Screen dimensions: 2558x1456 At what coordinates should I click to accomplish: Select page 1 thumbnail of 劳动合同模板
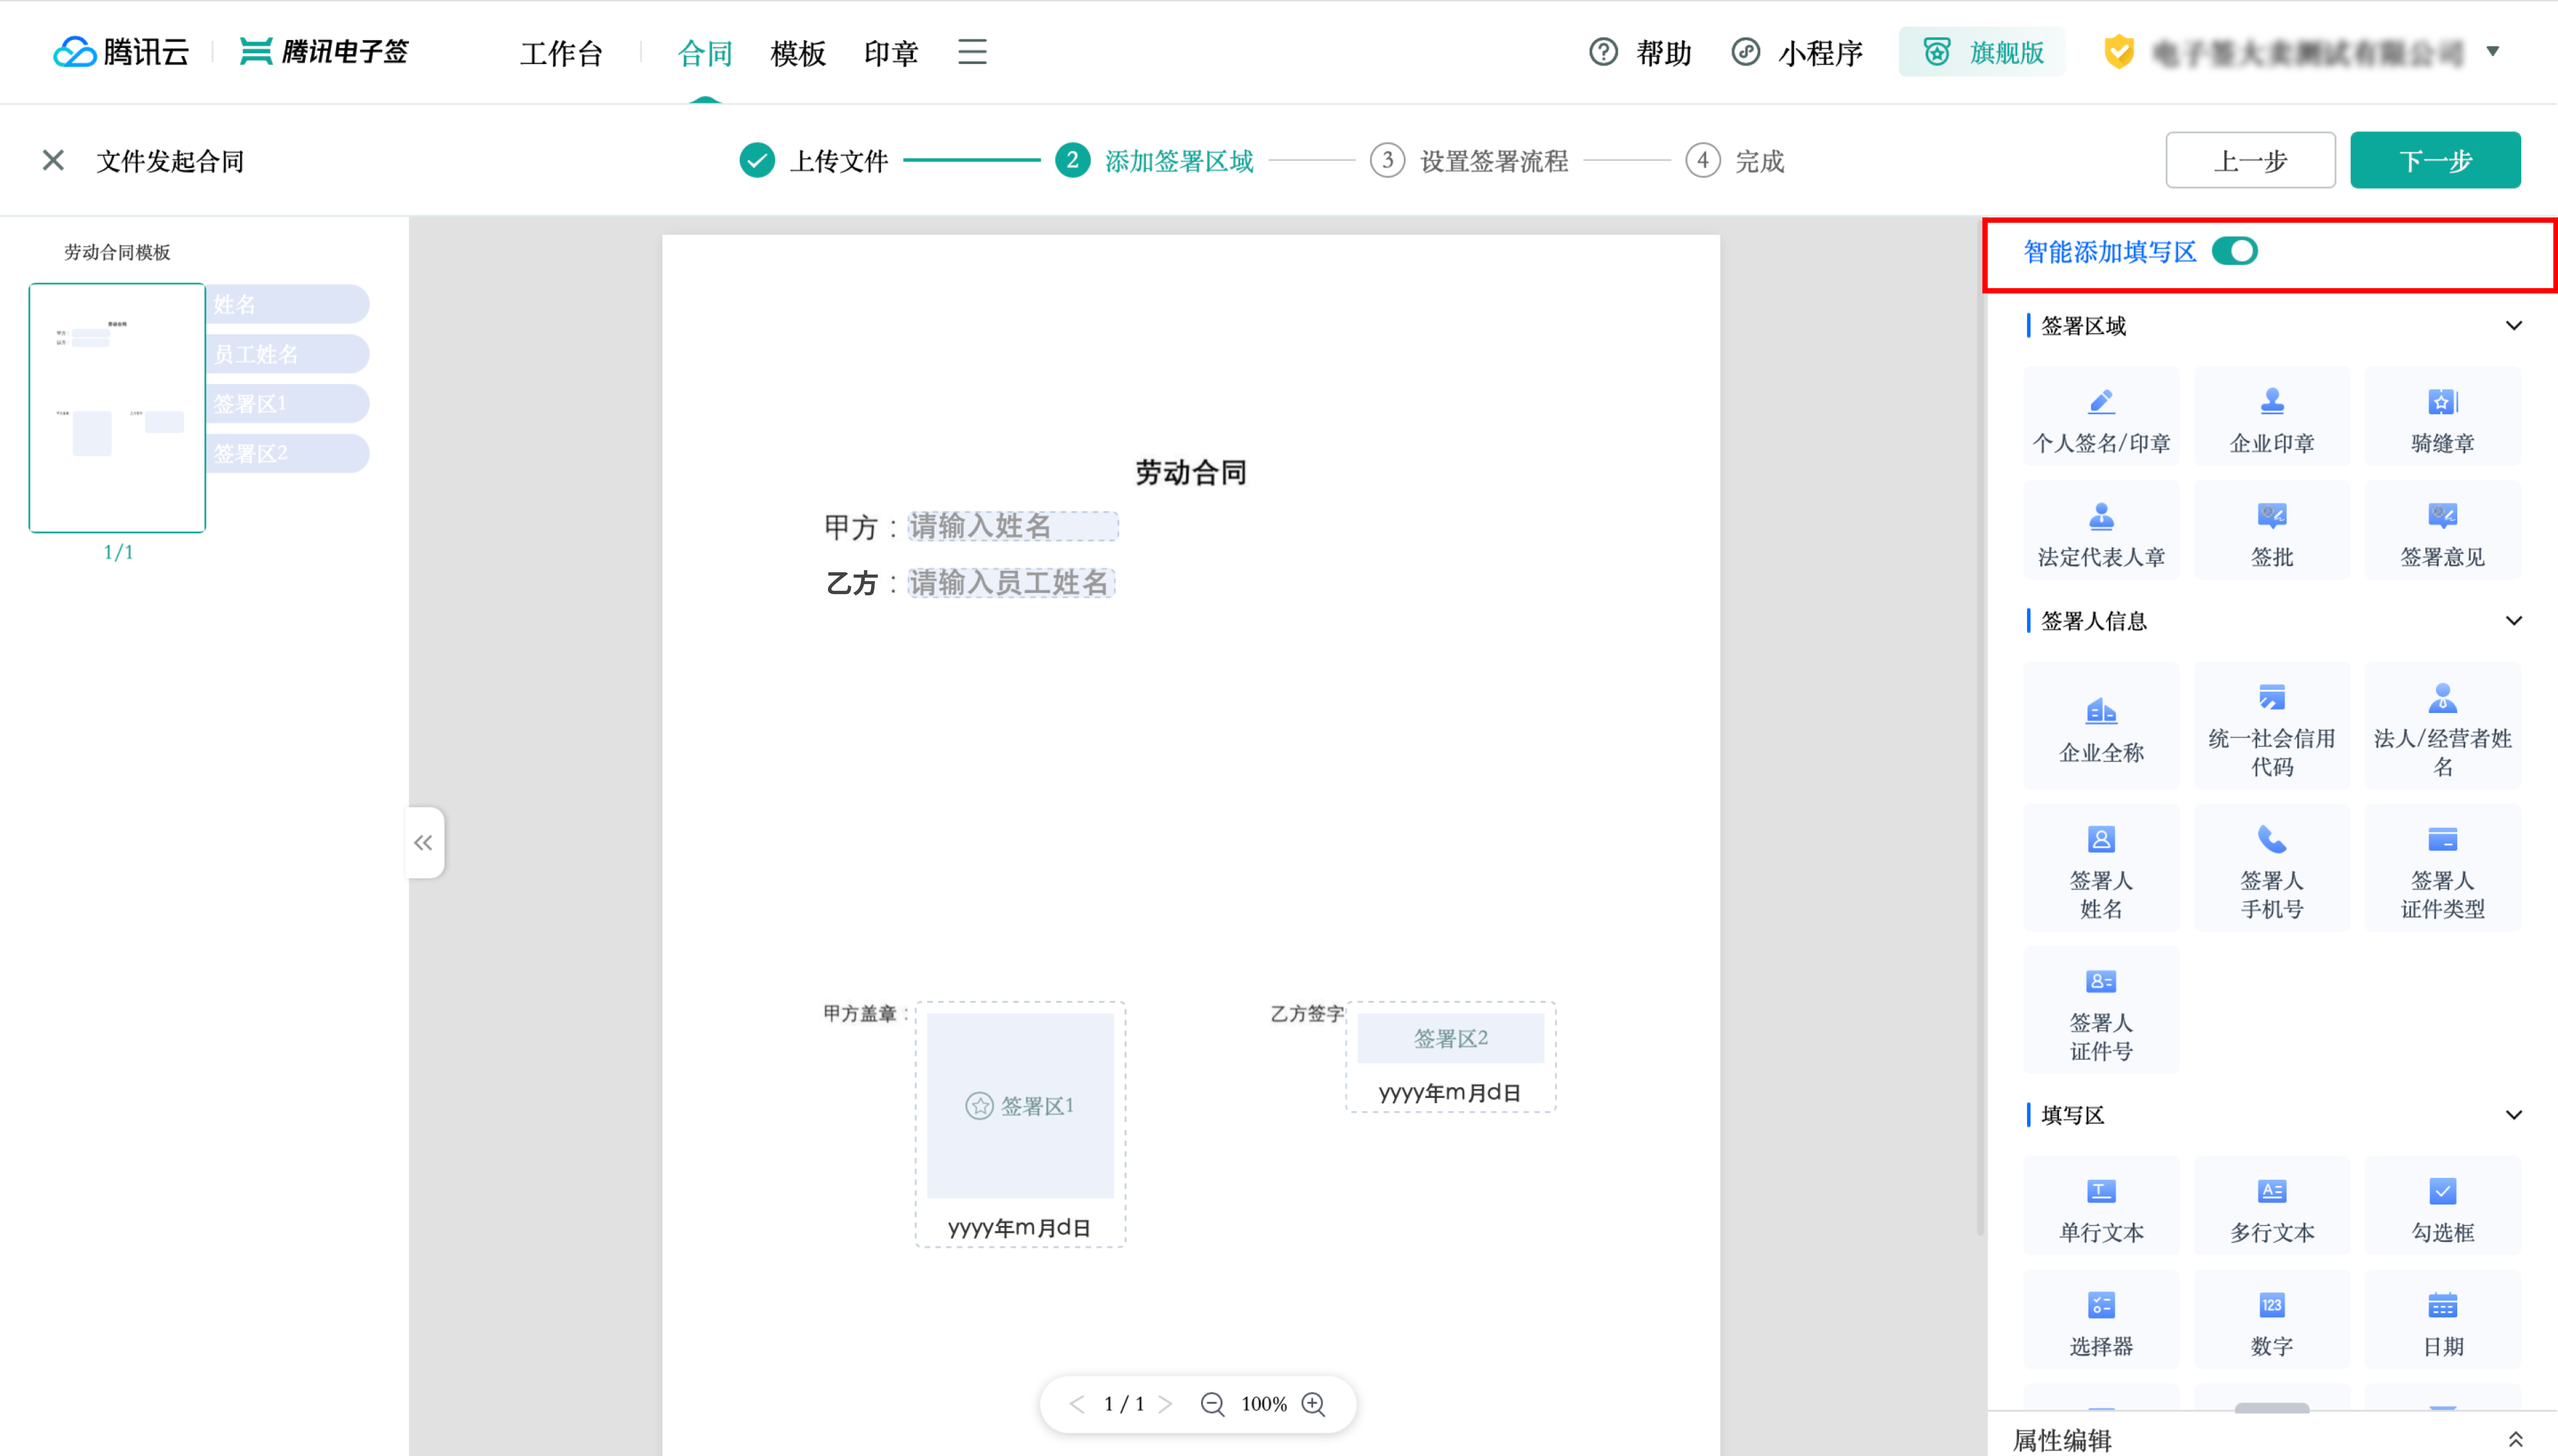pyautogui.click(x=117, y=408)
